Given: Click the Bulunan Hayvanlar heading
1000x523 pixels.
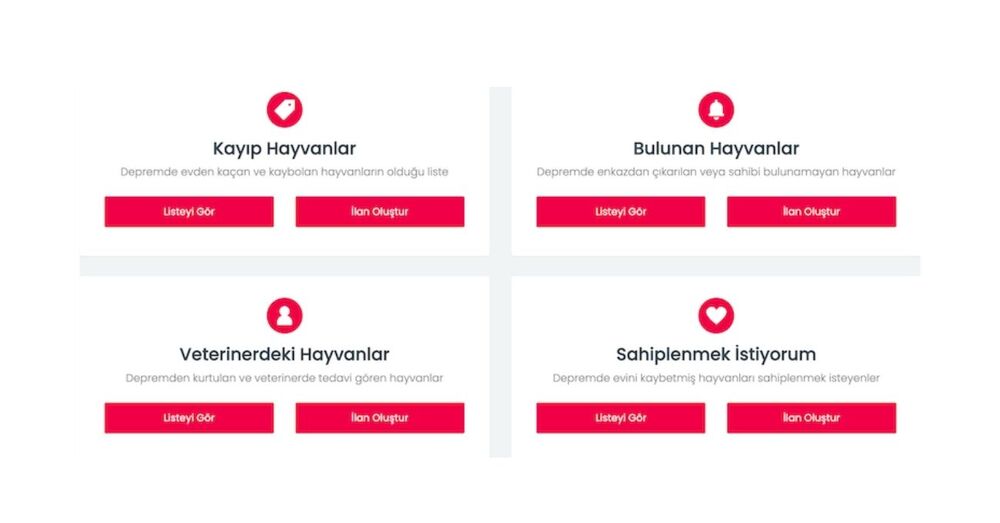Looking at the screenshot, I should coord(716,149).
